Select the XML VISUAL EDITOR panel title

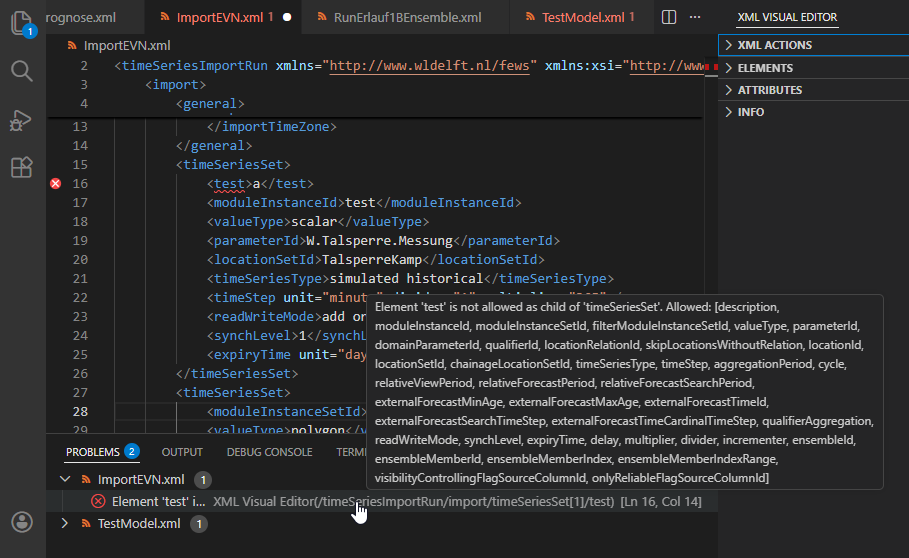pos(787,17)
